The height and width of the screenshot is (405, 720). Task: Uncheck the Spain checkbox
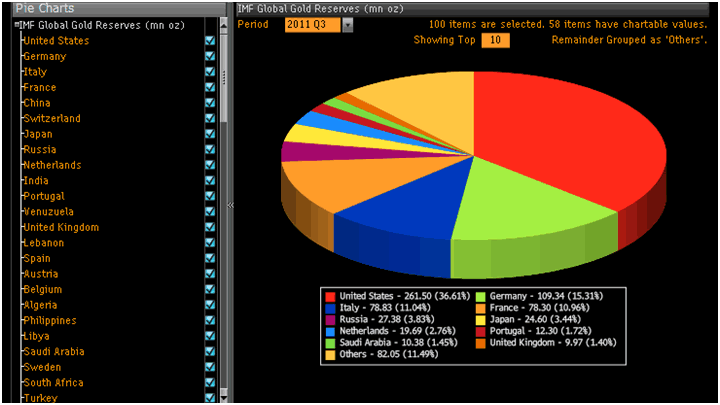coord(210,258)
